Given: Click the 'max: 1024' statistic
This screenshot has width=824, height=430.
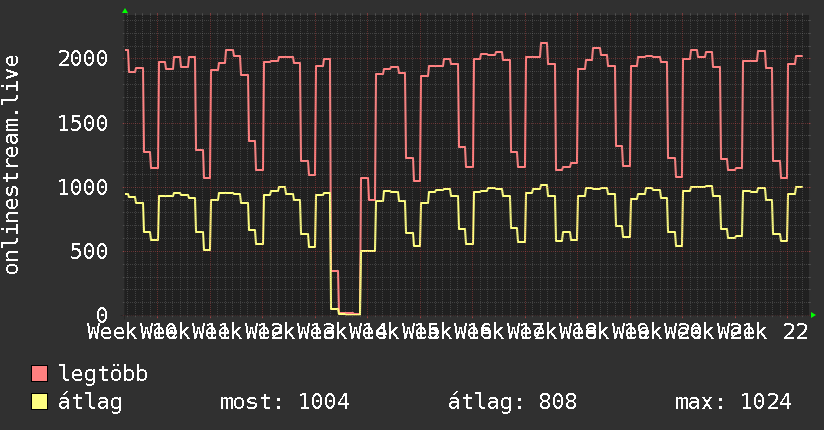Looking at the screenshot, I should pyautogui.click(x=733, y=402).
